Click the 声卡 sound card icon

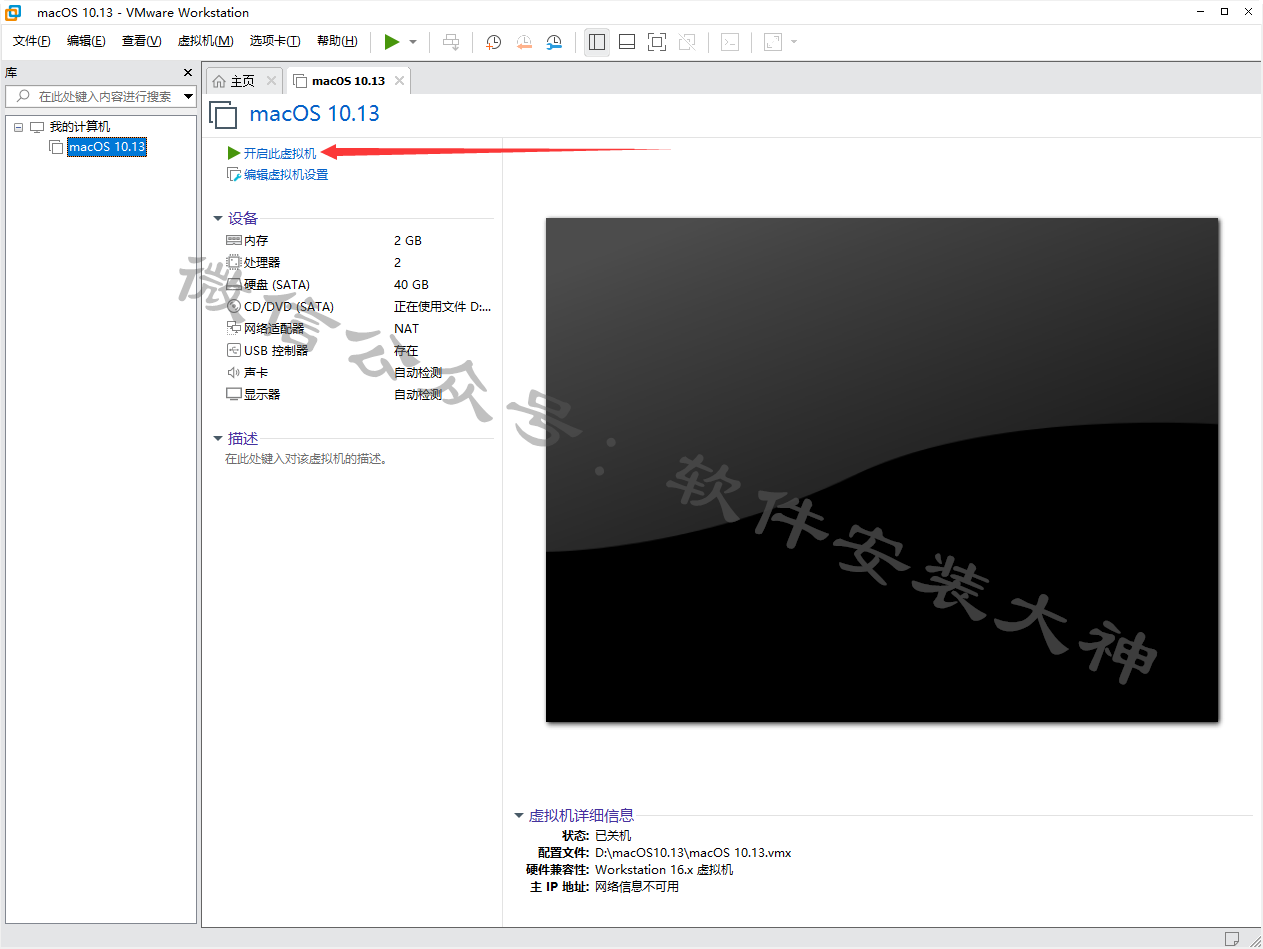[x=234, y=372]
